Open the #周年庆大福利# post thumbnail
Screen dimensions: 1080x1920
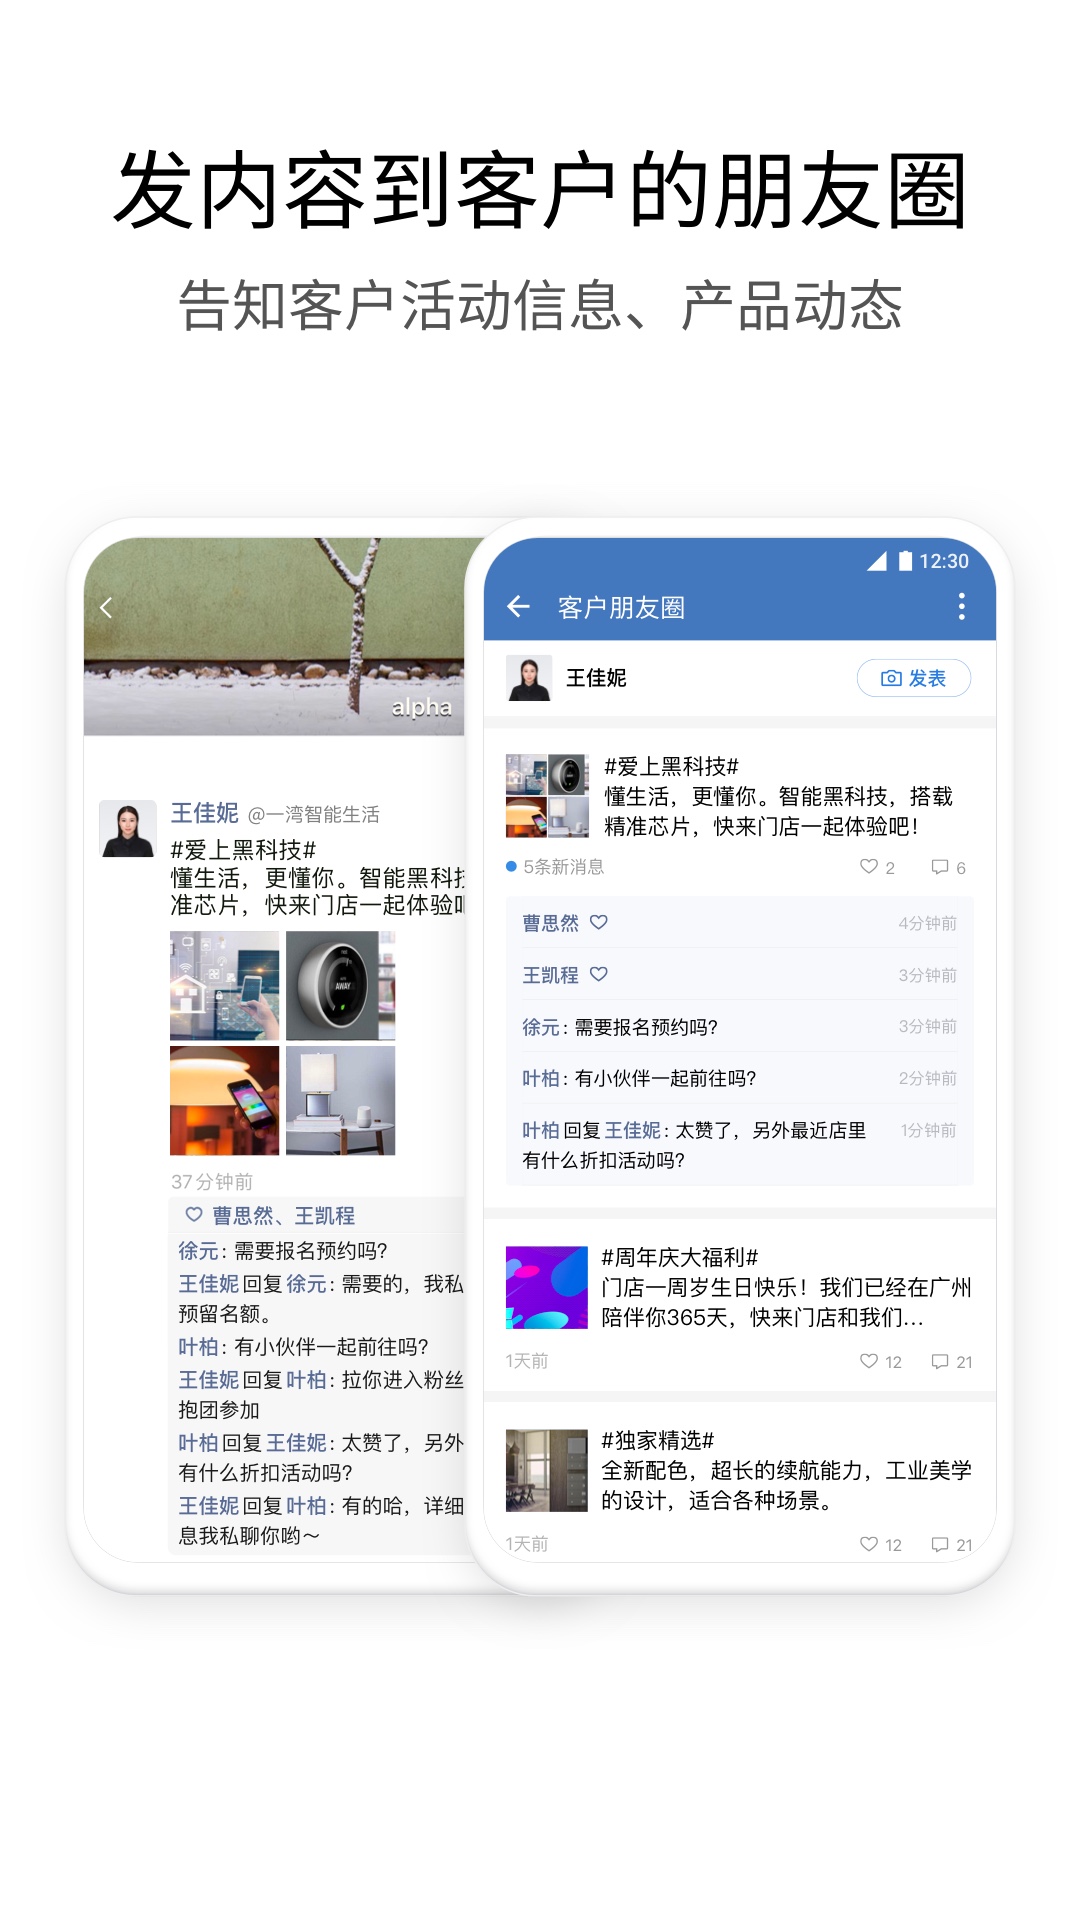click(x=546, y=1287)
